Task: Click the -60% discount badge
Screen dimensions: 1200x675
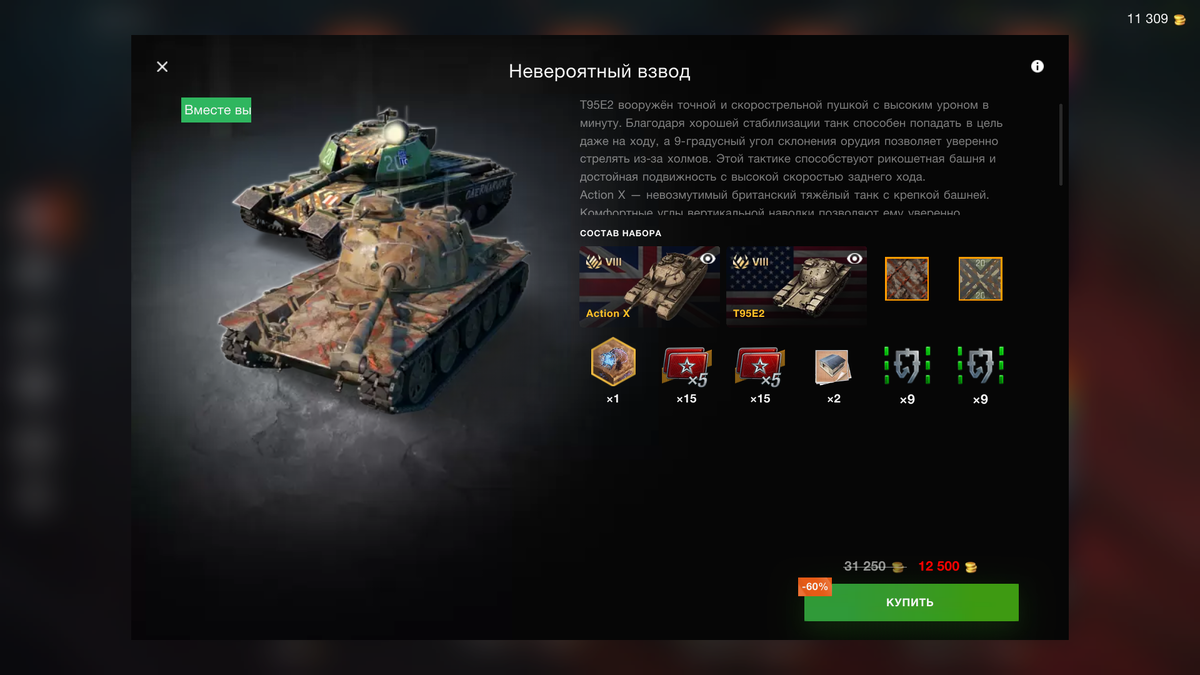Action: click(x=815, y=587)
